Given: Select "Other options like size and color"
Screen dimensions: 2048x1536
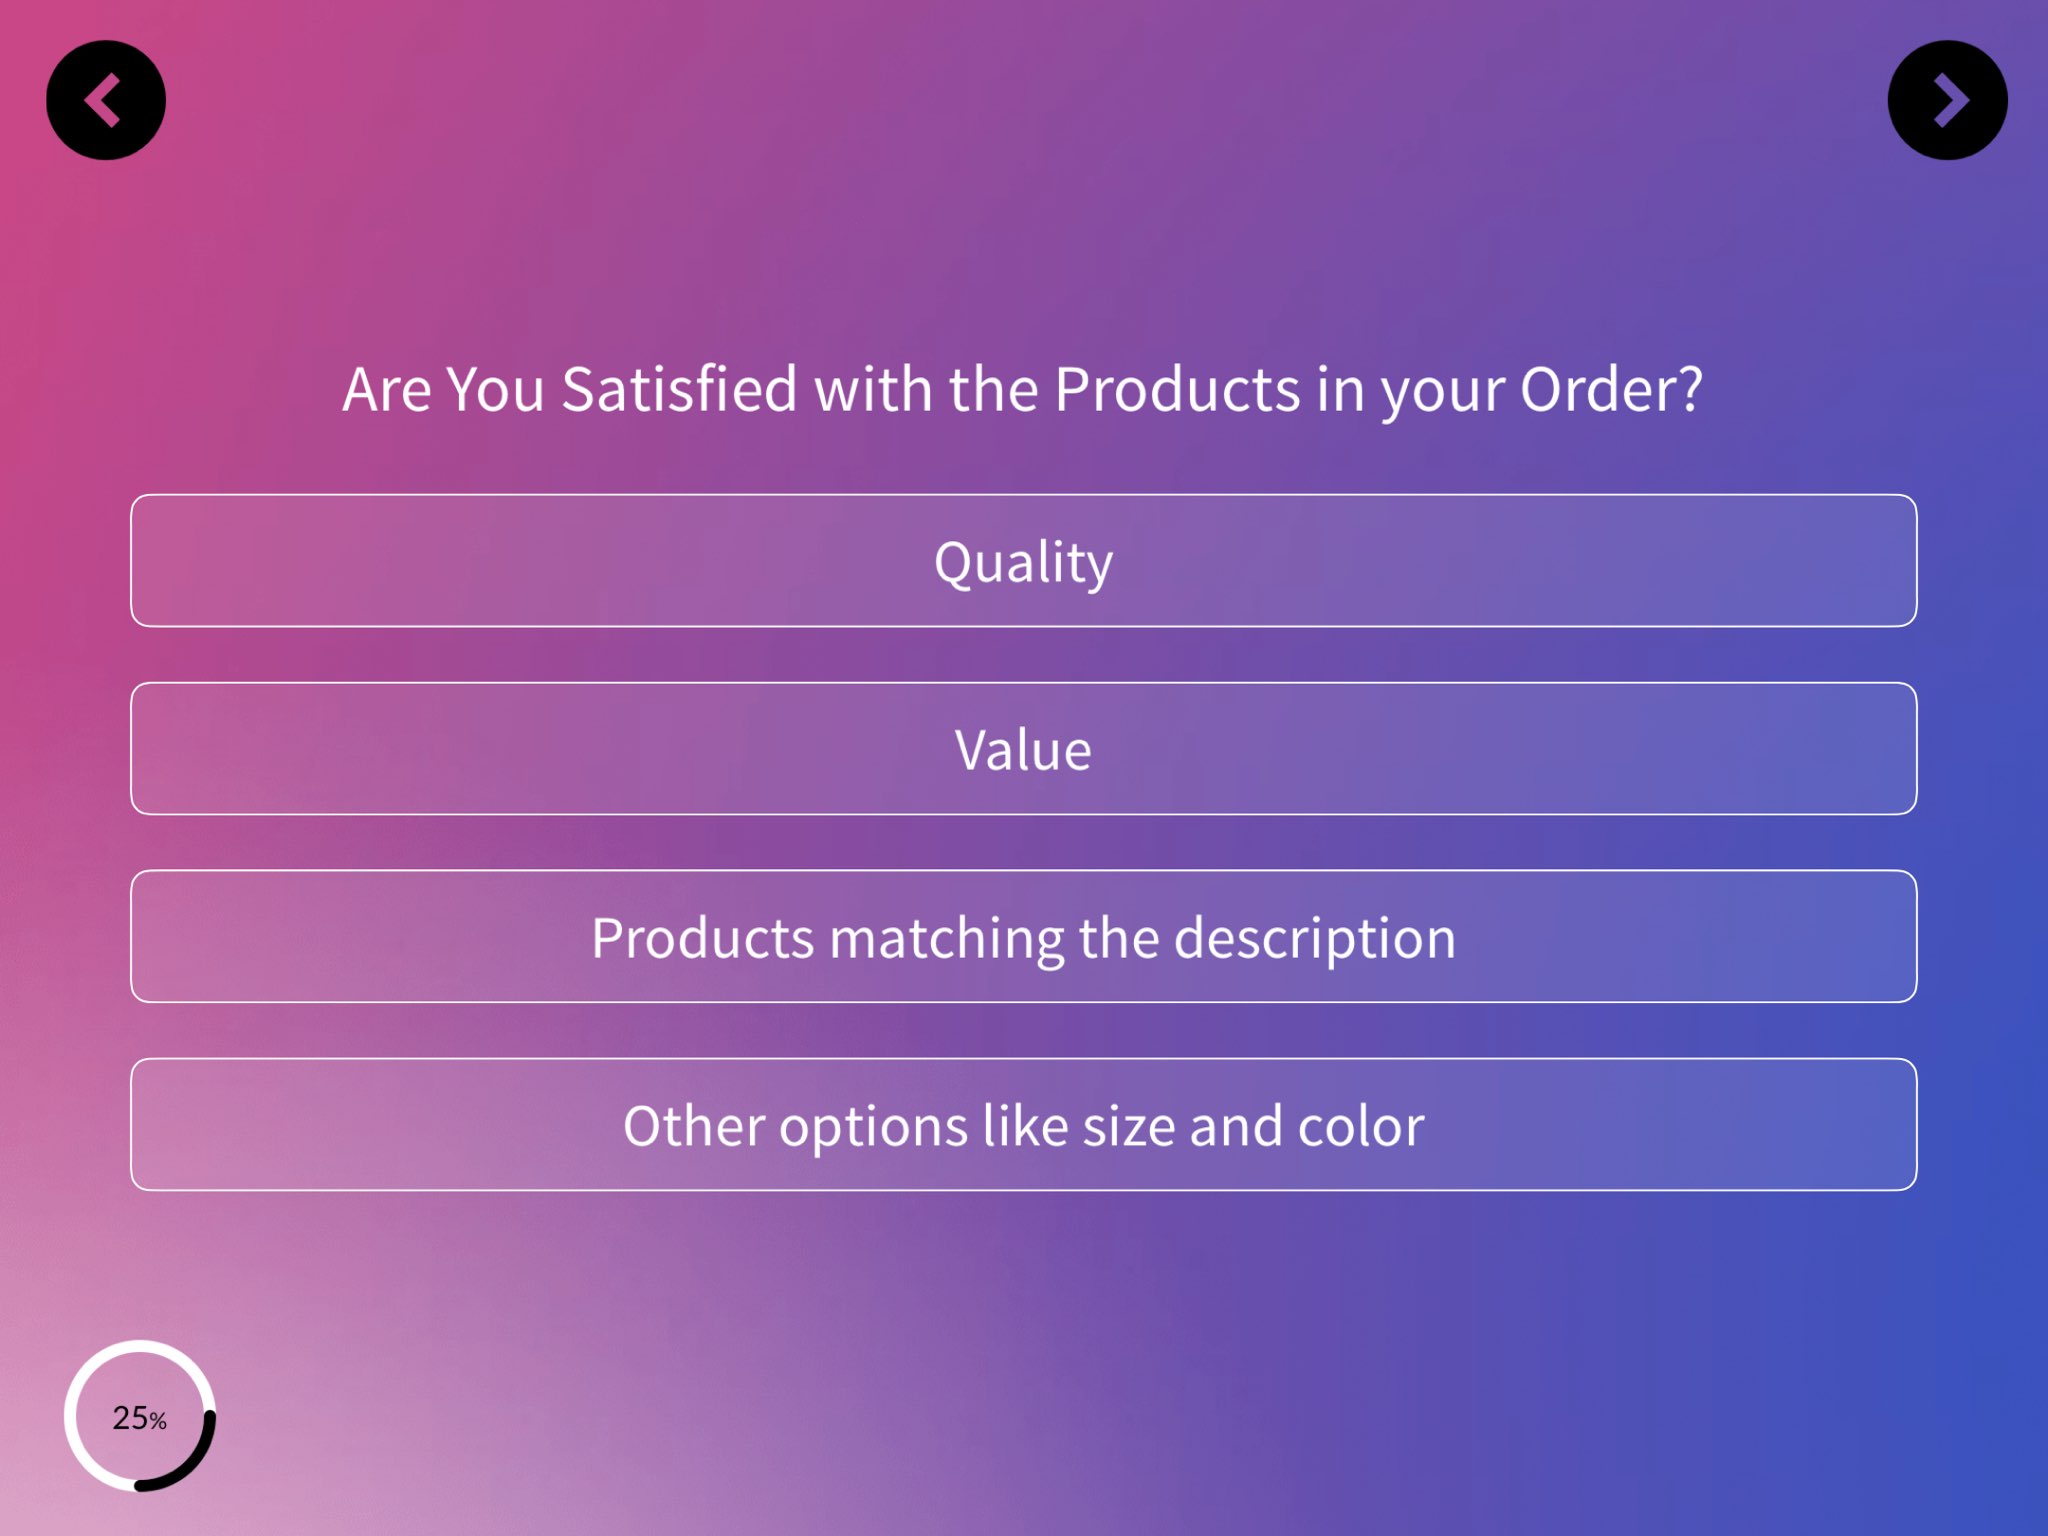Looking at the screenshot, I should click(1023, 1125).
